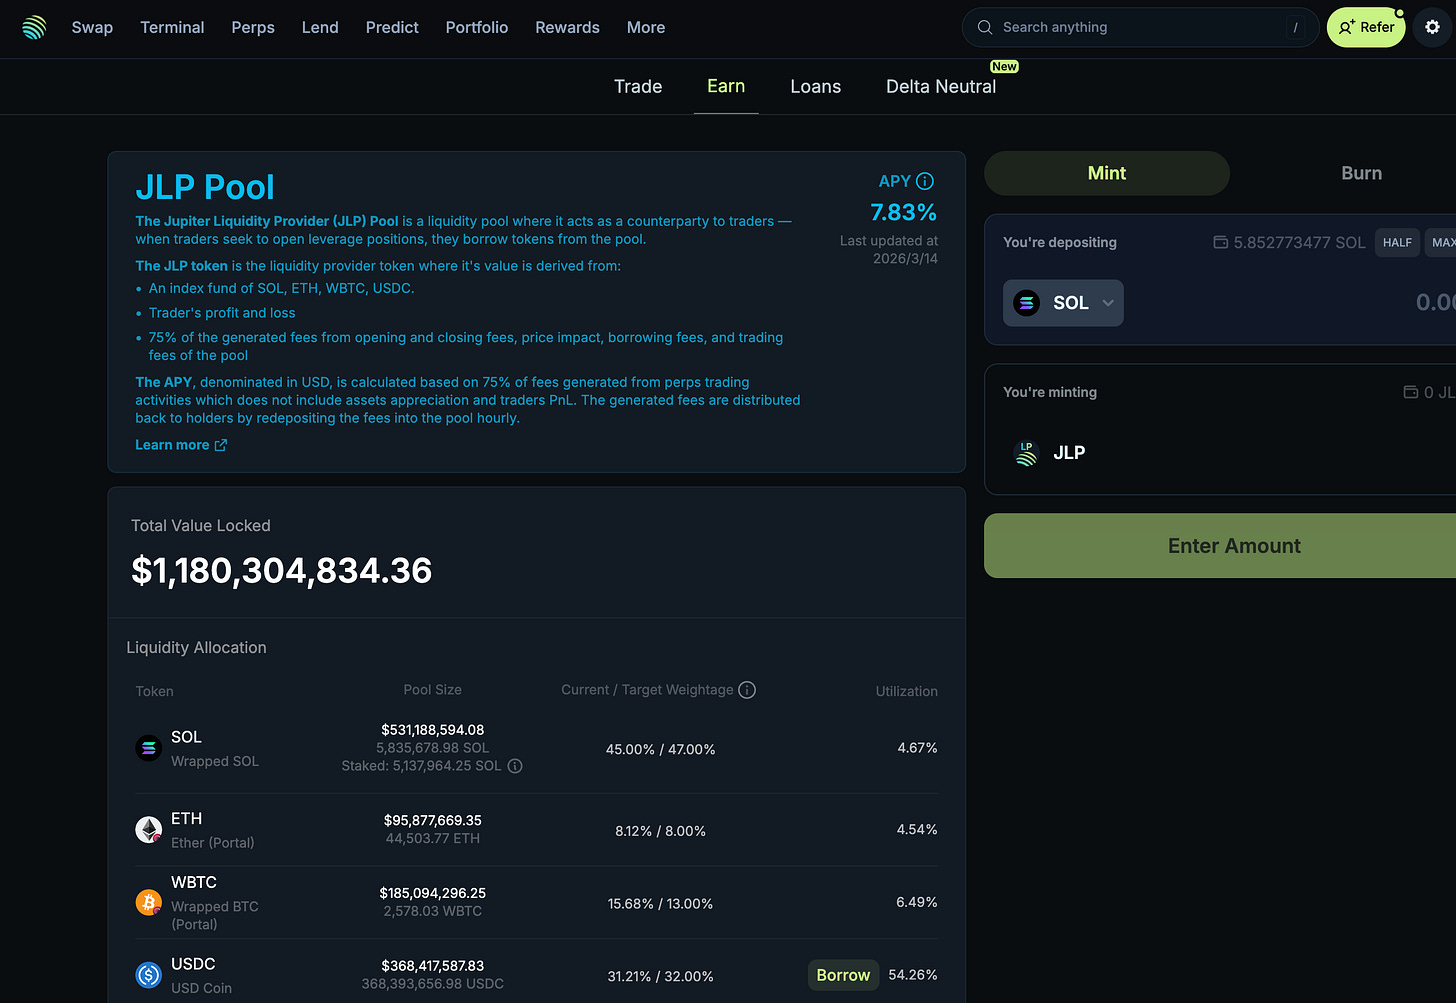Screen dimensions: 1456x1003
Task: Click the 5.852773477 SOL balance
Action: point(1299,242)
